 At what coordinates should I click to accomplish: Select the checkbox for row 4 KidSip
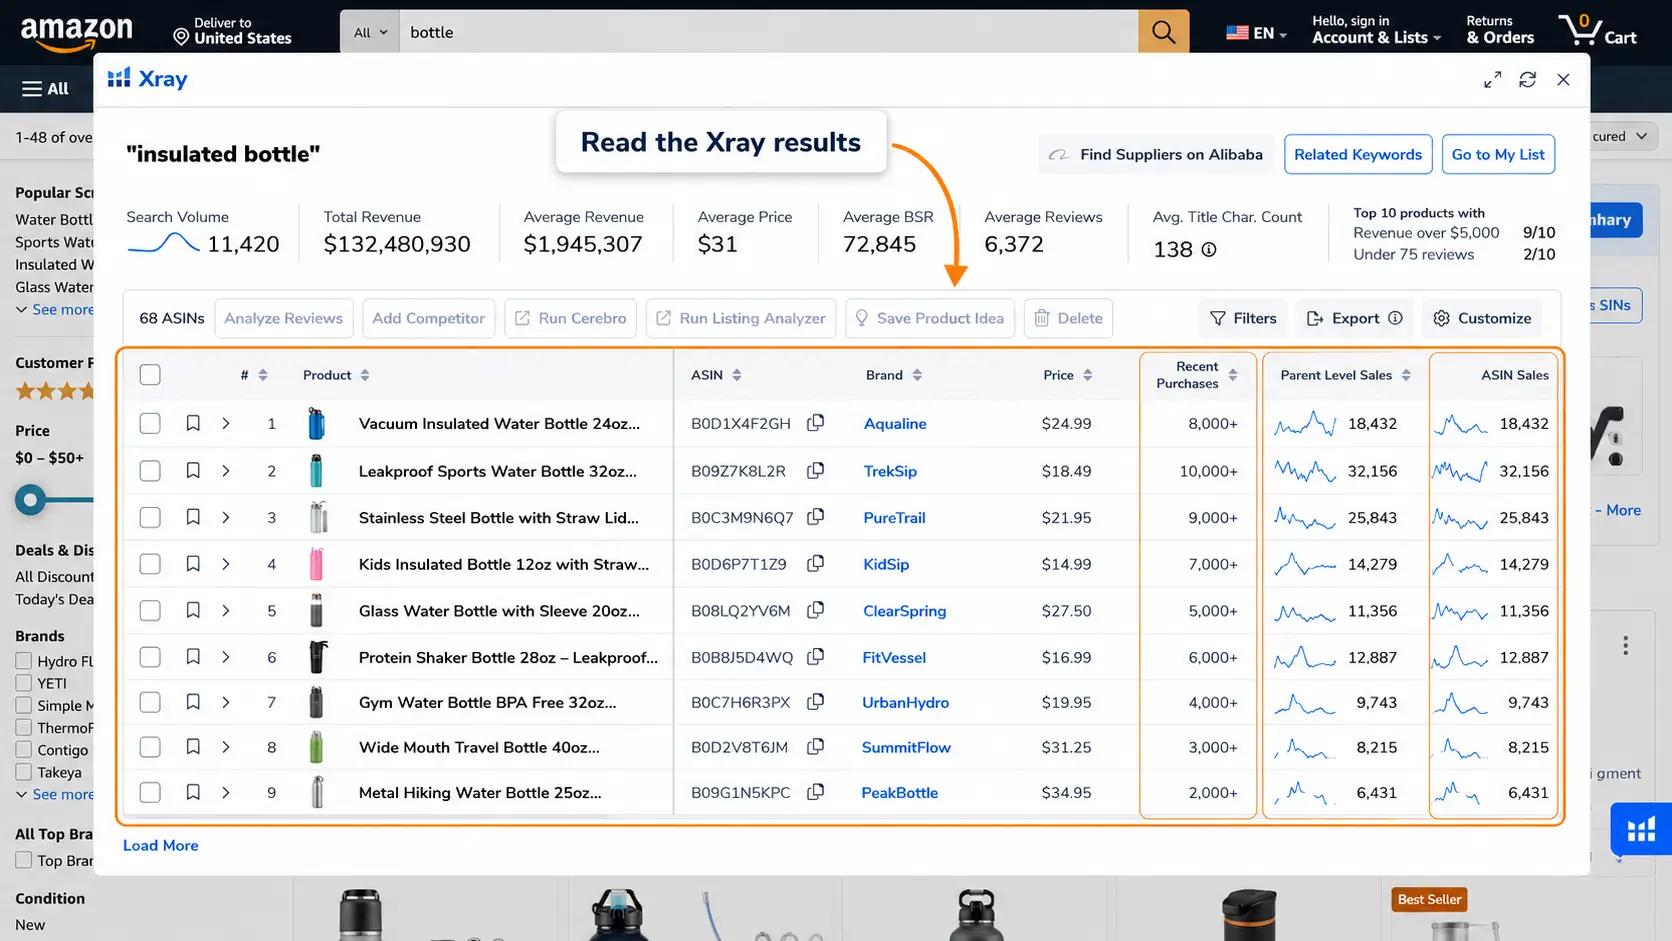point(150,564)
